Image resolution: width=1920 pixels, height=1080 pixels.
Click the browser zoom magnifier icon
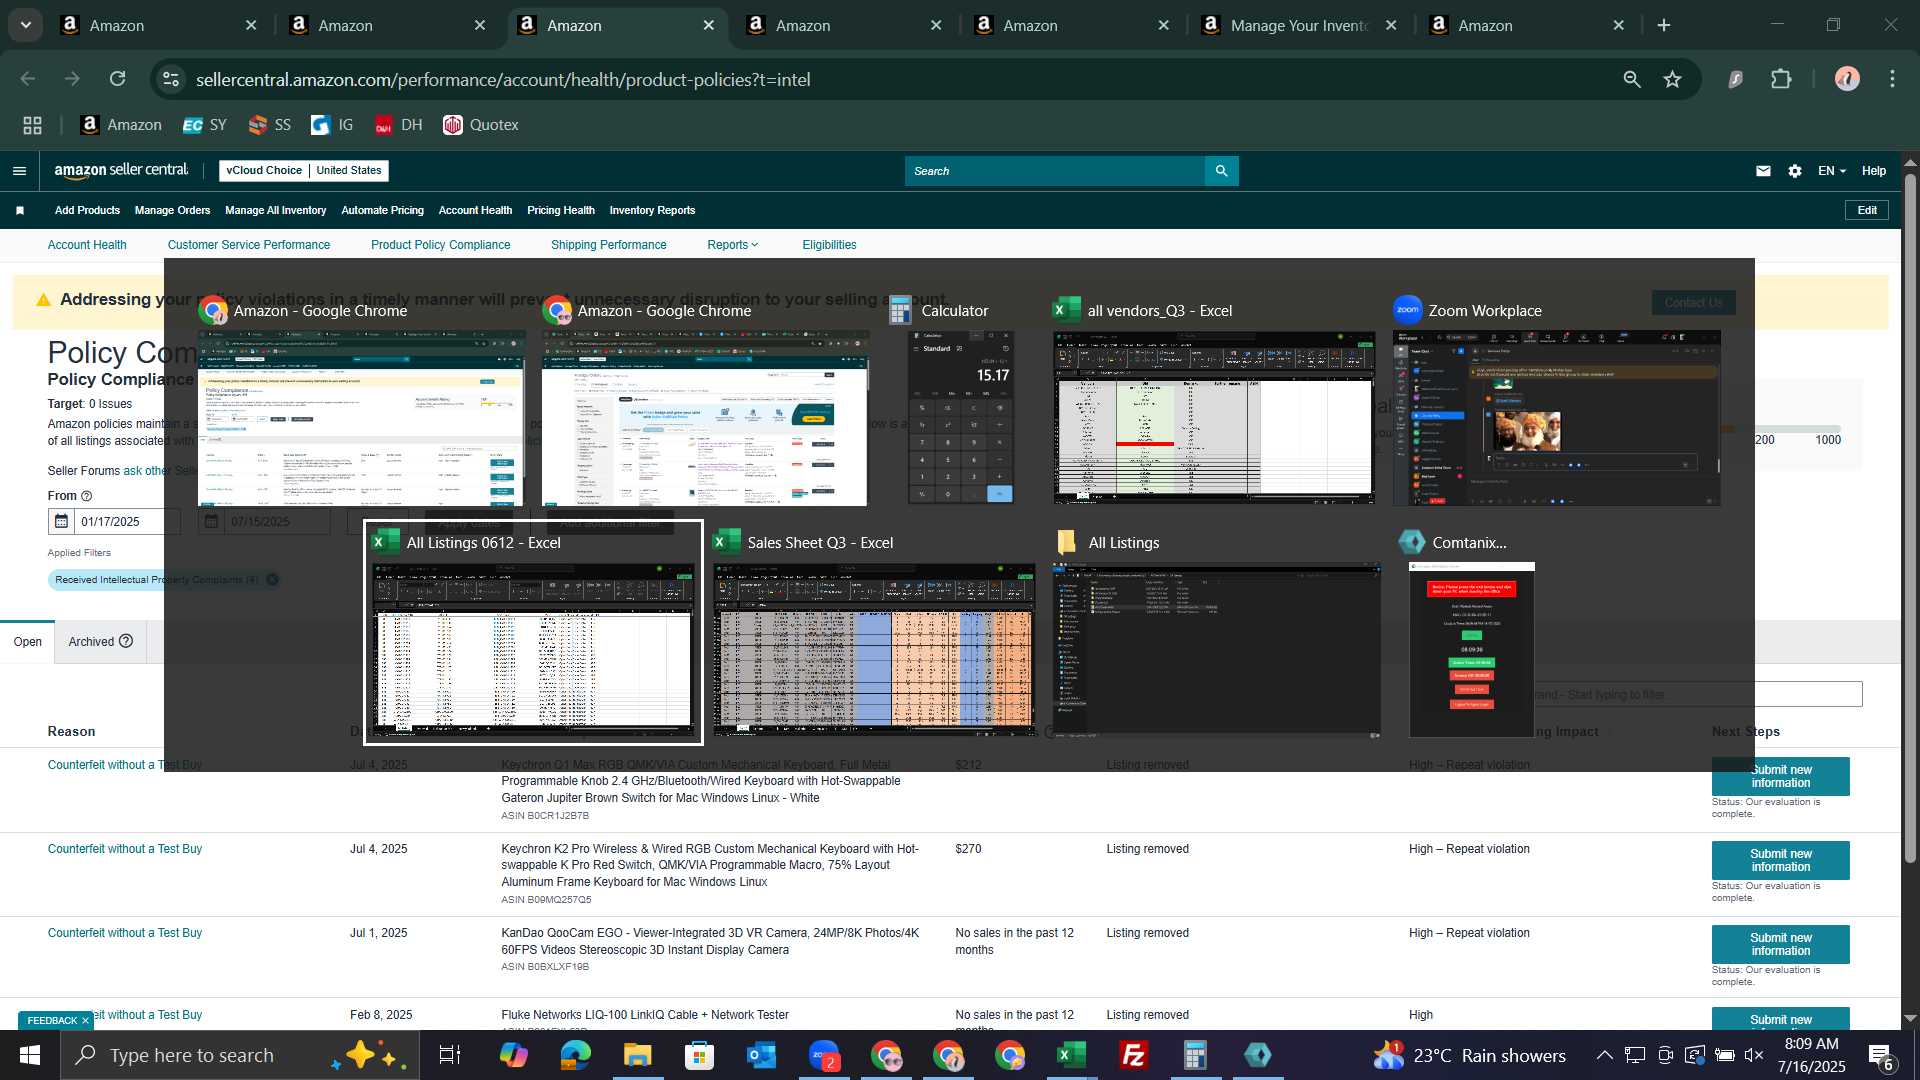coord(1632,79)
